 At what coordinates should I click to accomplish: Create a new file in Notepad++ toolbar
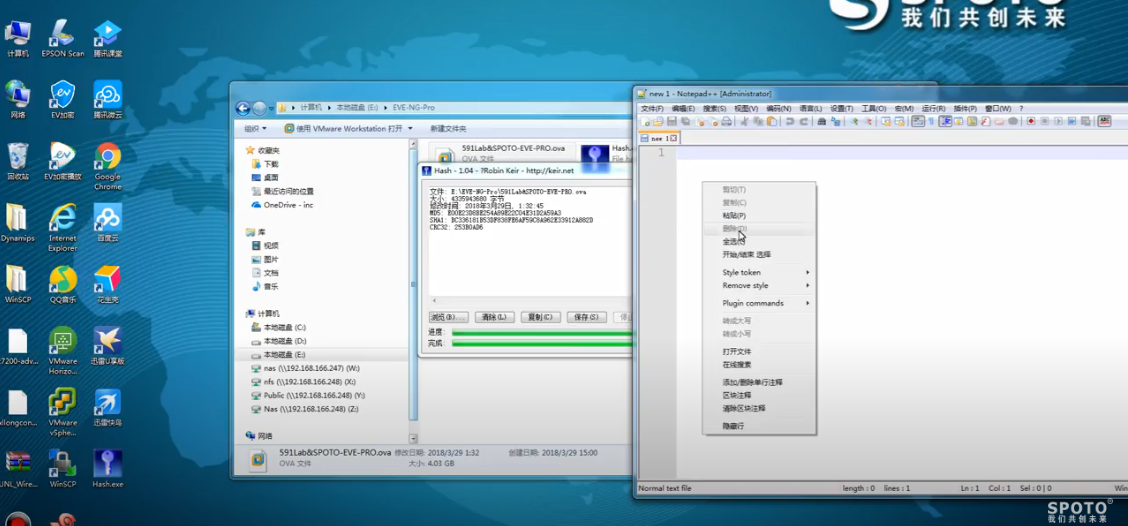tap(645, 121)
